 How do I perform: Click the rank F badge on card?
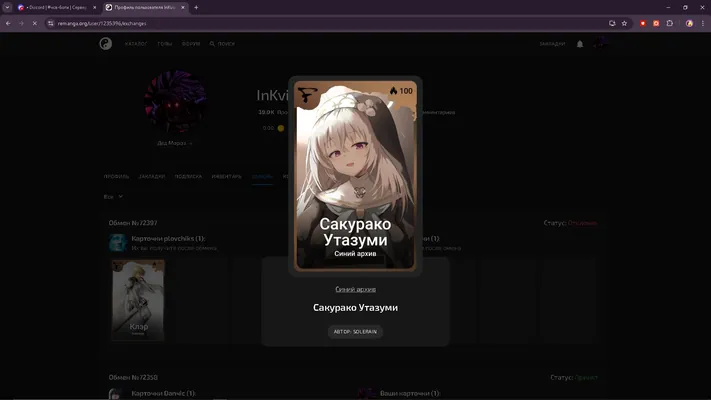307,95
